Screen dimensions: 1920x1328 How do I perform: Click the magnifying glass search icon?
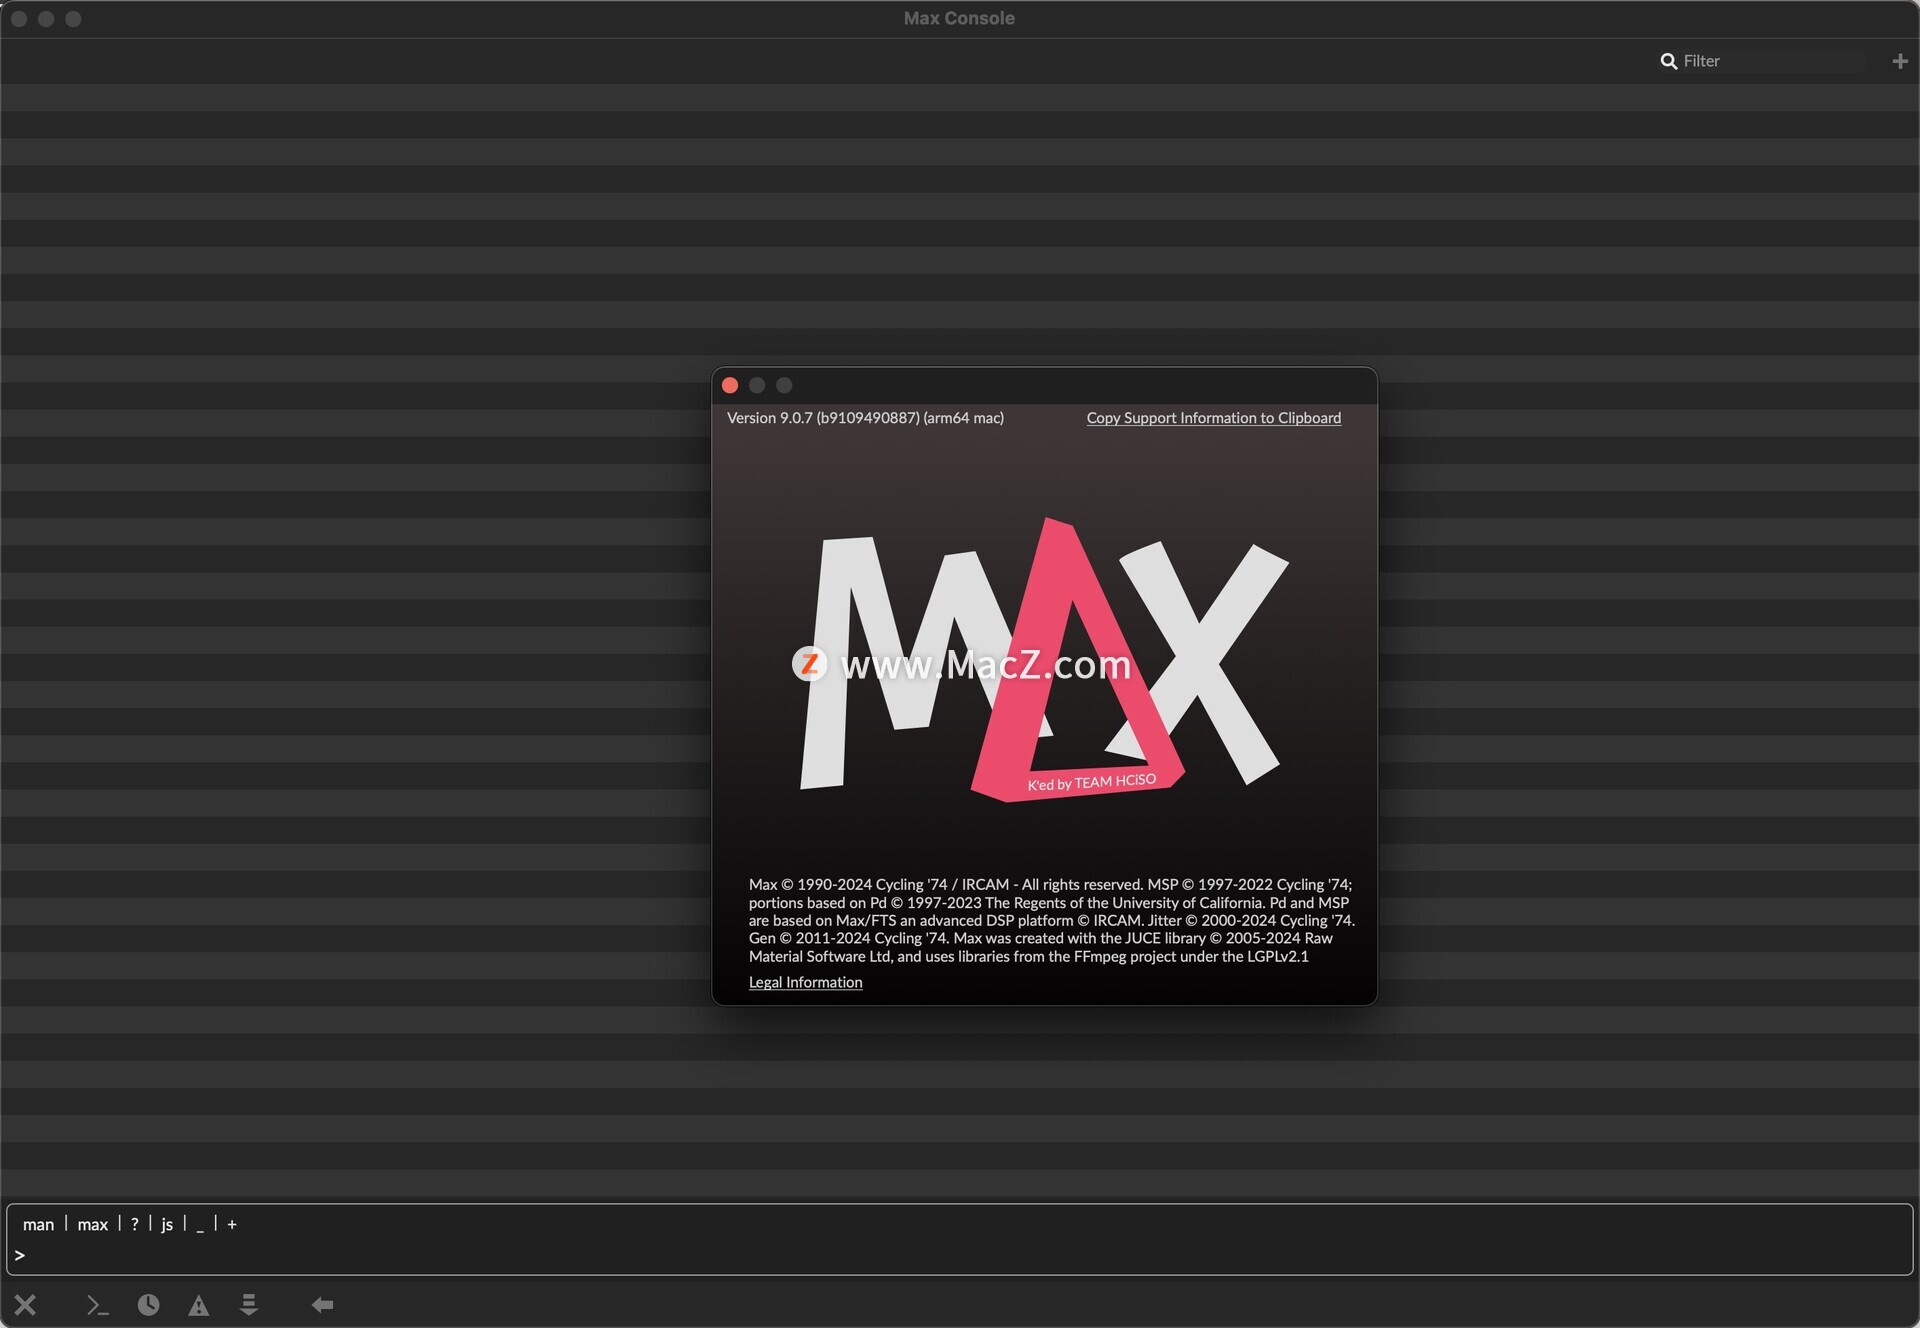point(1668,61)
